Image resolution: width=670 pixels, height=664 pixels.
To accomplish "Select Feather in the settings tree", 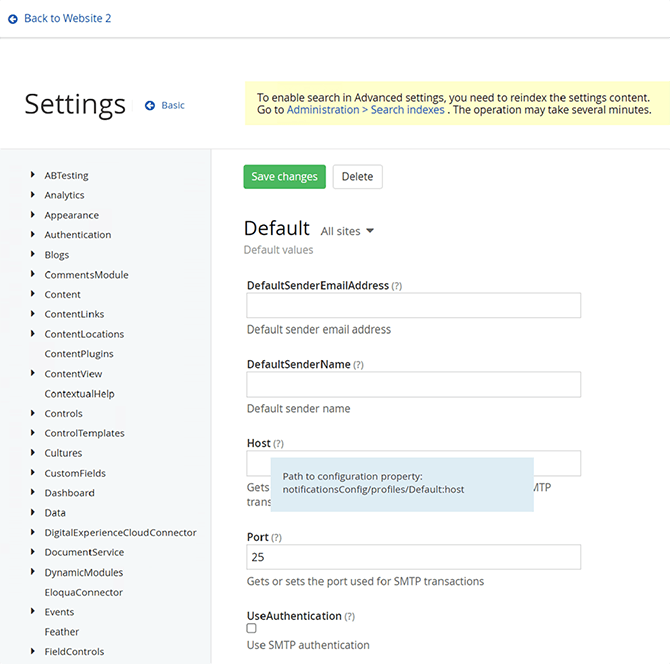I will [x=61, y=632].
